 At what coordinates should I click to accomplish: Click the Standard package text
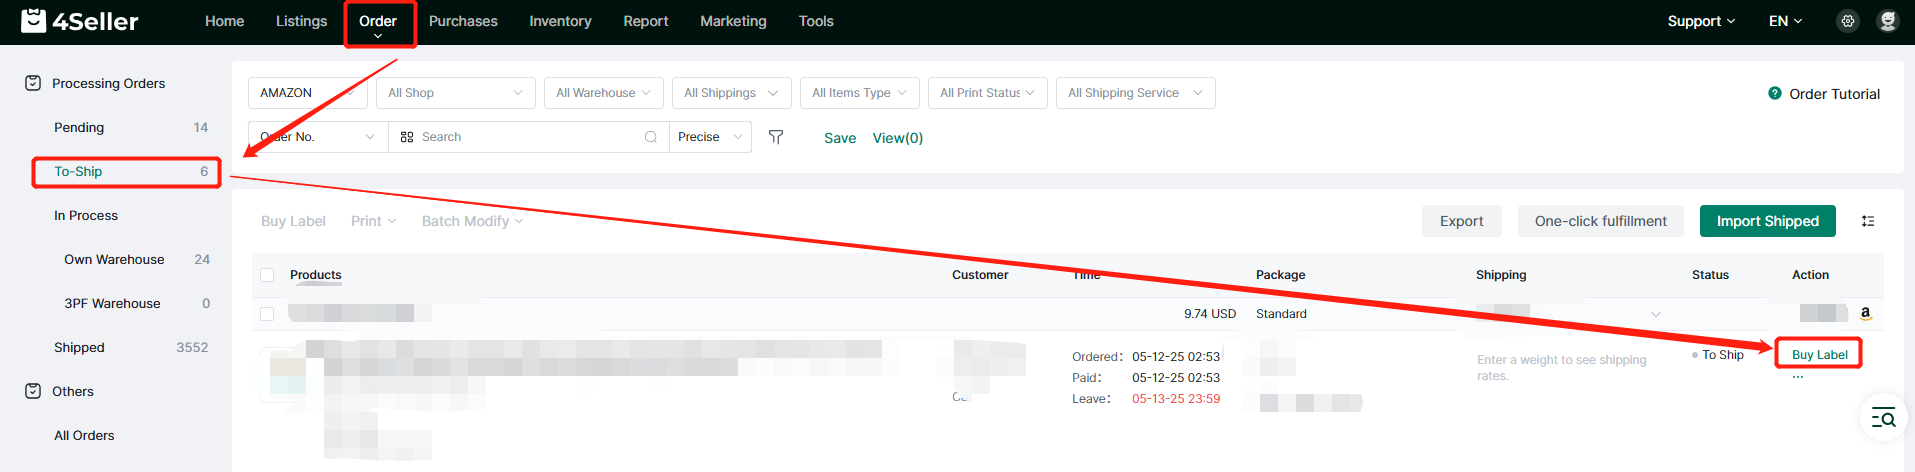1281,314
